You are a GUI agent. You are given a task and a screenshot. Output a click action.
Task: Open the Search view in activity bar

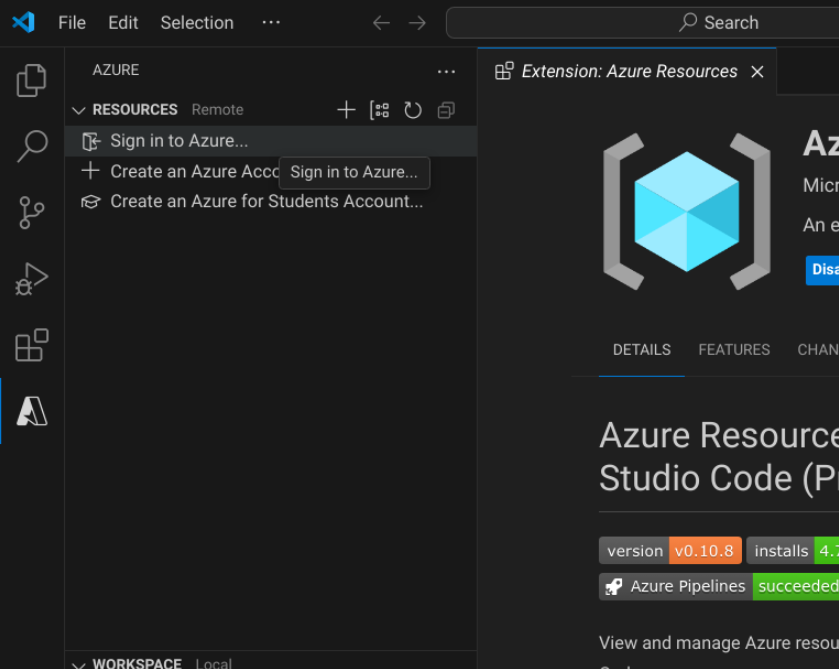click(32, 146)
